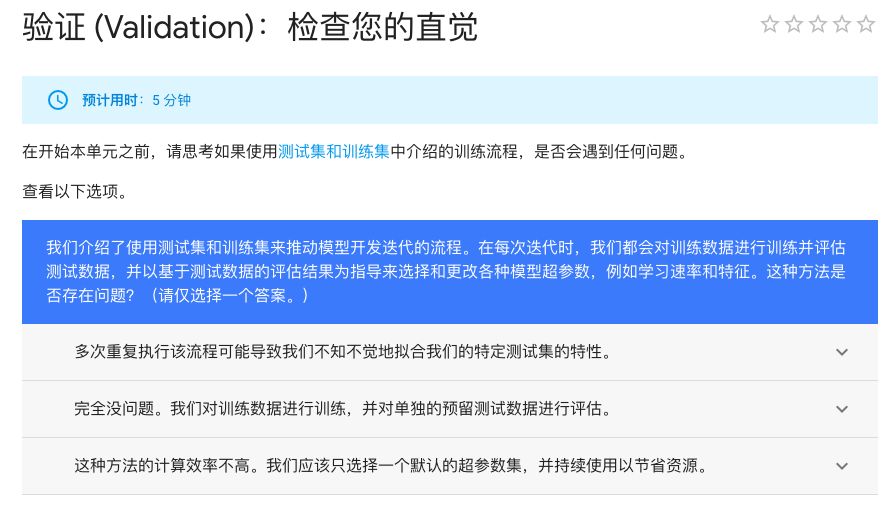Click the 查看以下选项 text
The width and height of the screenshot is (896, 509).
click(75, 190)
